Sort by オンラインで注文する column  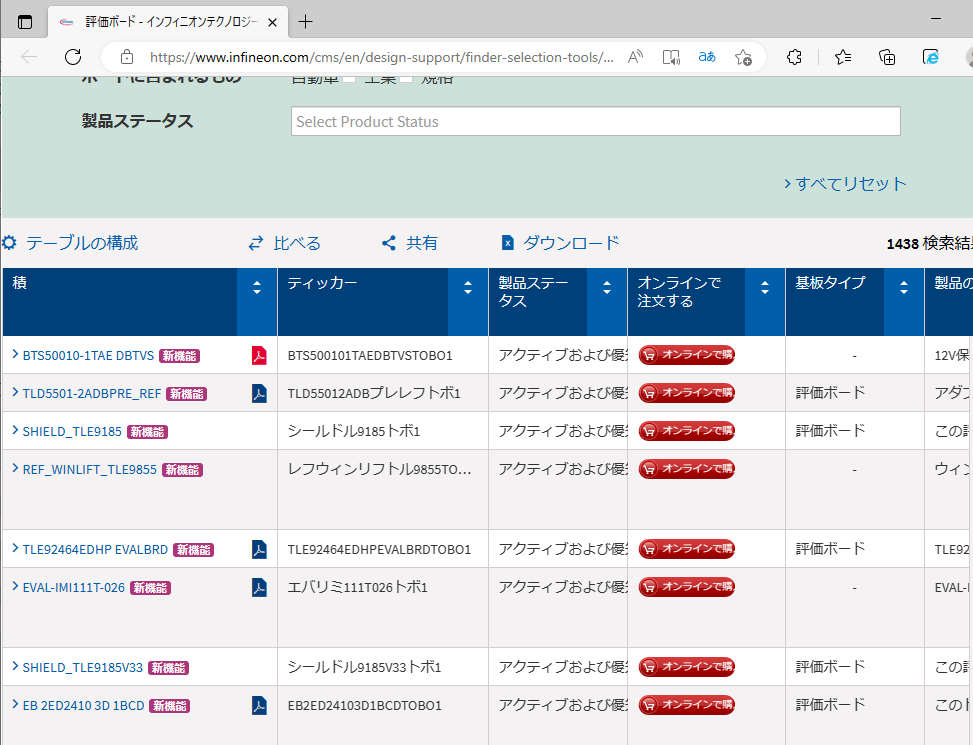[x=764, y=288]
